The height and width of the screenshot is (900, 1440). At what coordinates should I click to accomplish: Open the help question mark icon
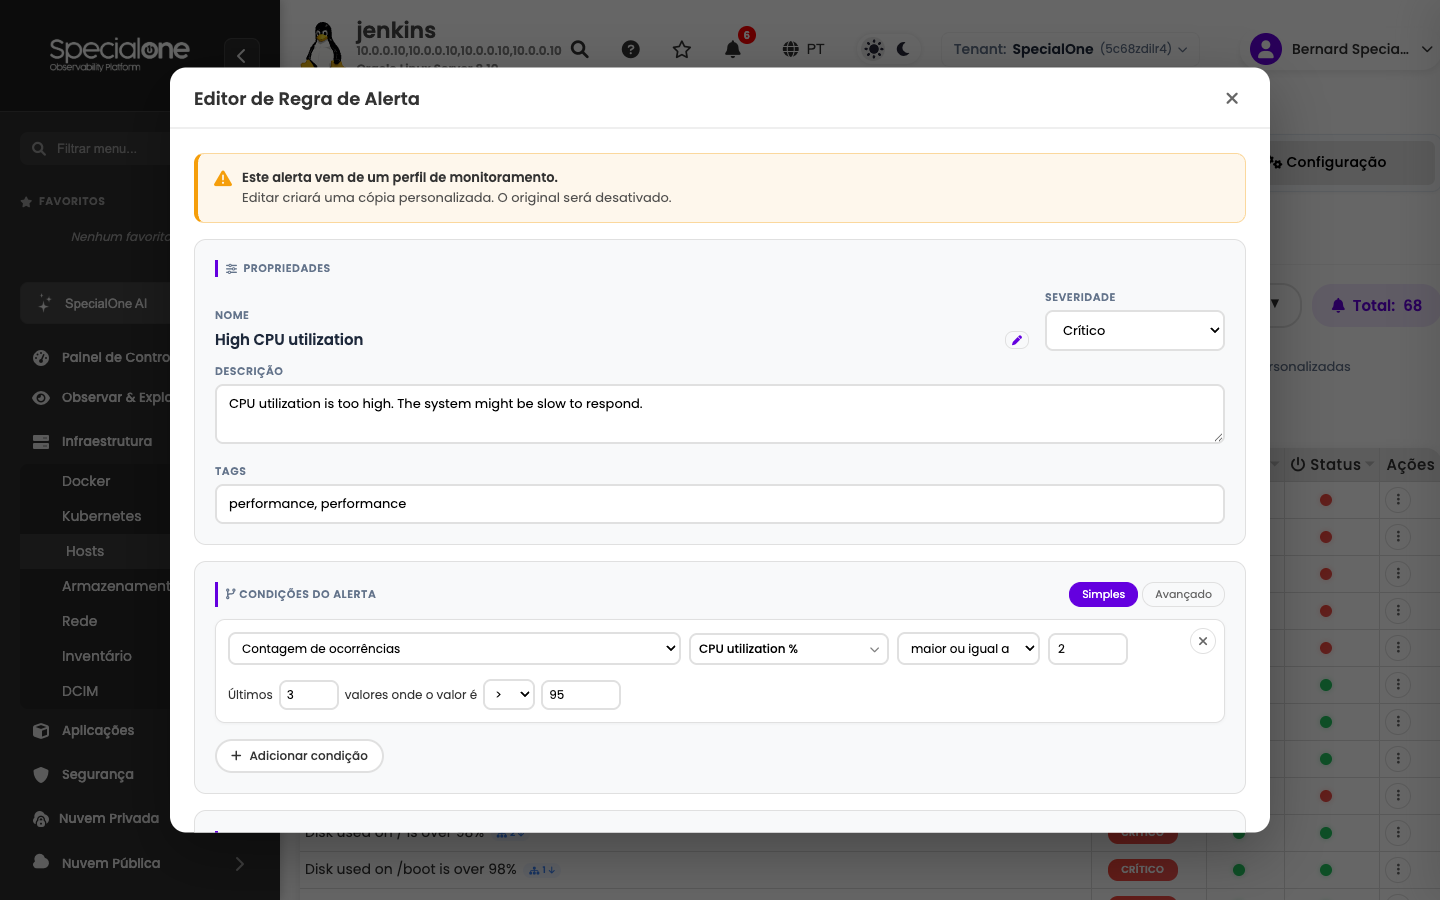[631, 49]
